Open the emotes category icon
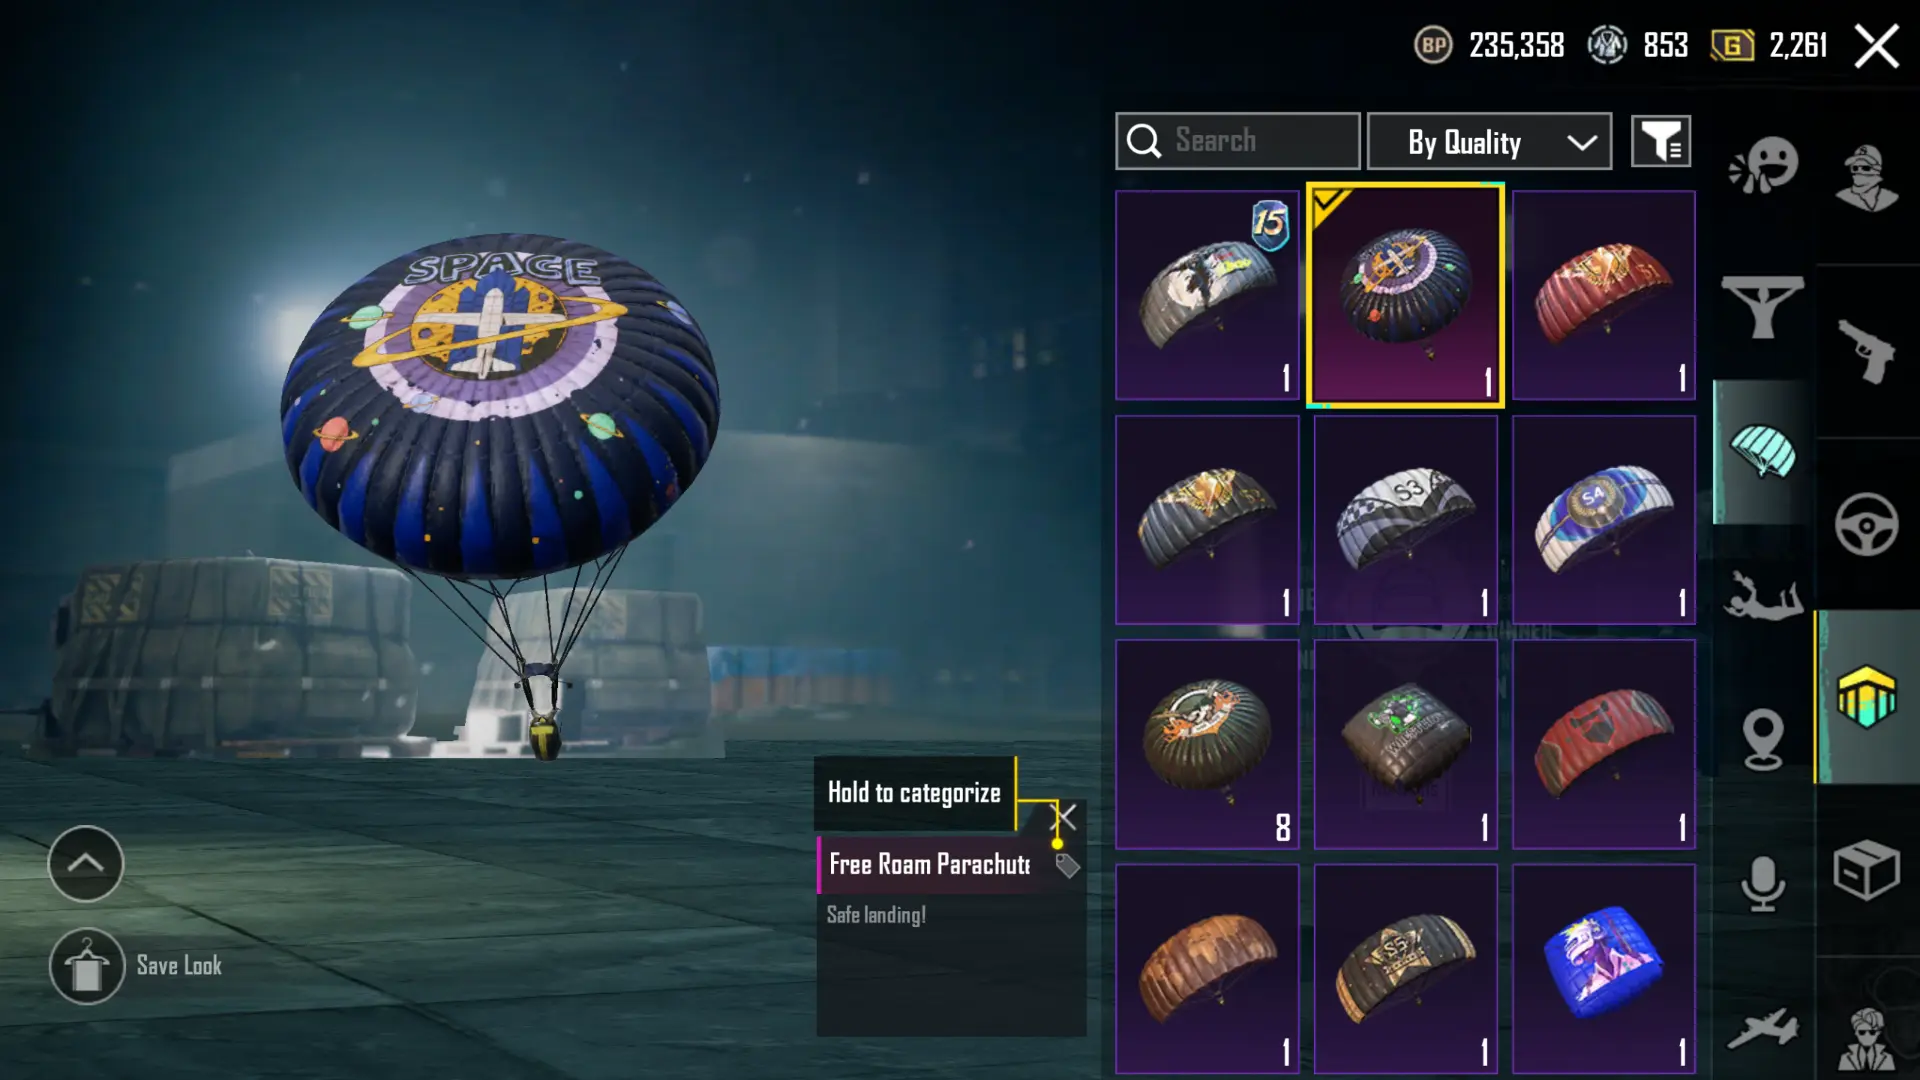This screenshot has height=1080, width=1920. (1763, 165)
